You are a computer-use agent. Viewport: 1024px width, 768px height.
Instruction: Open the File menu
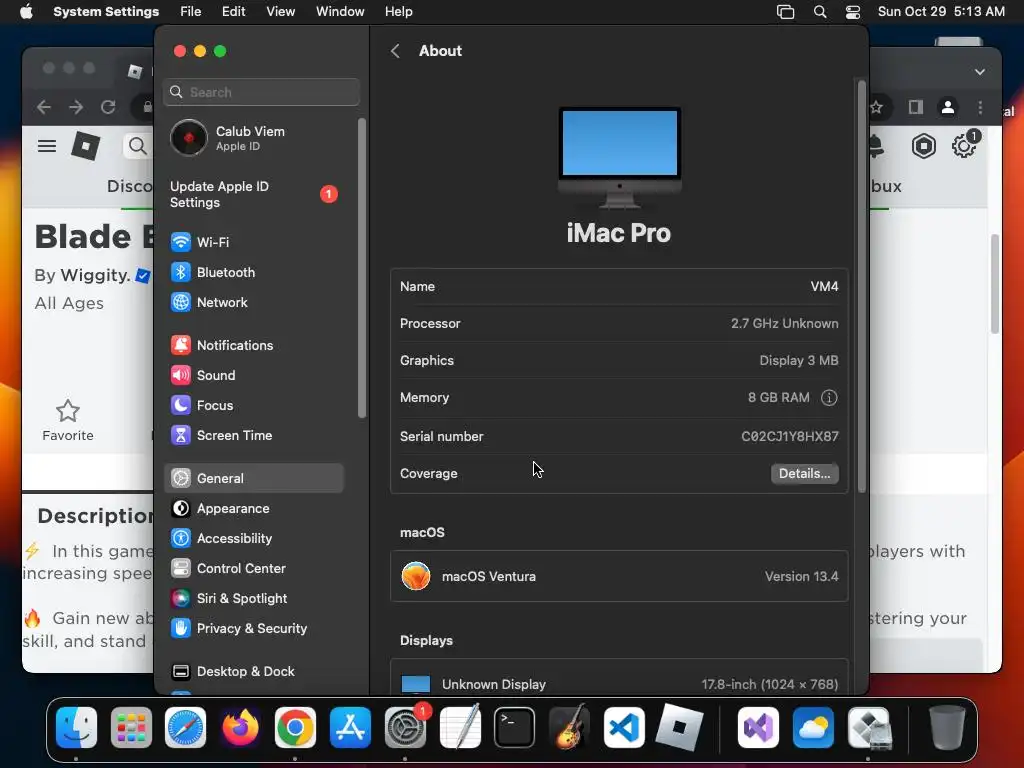(191, 12)
